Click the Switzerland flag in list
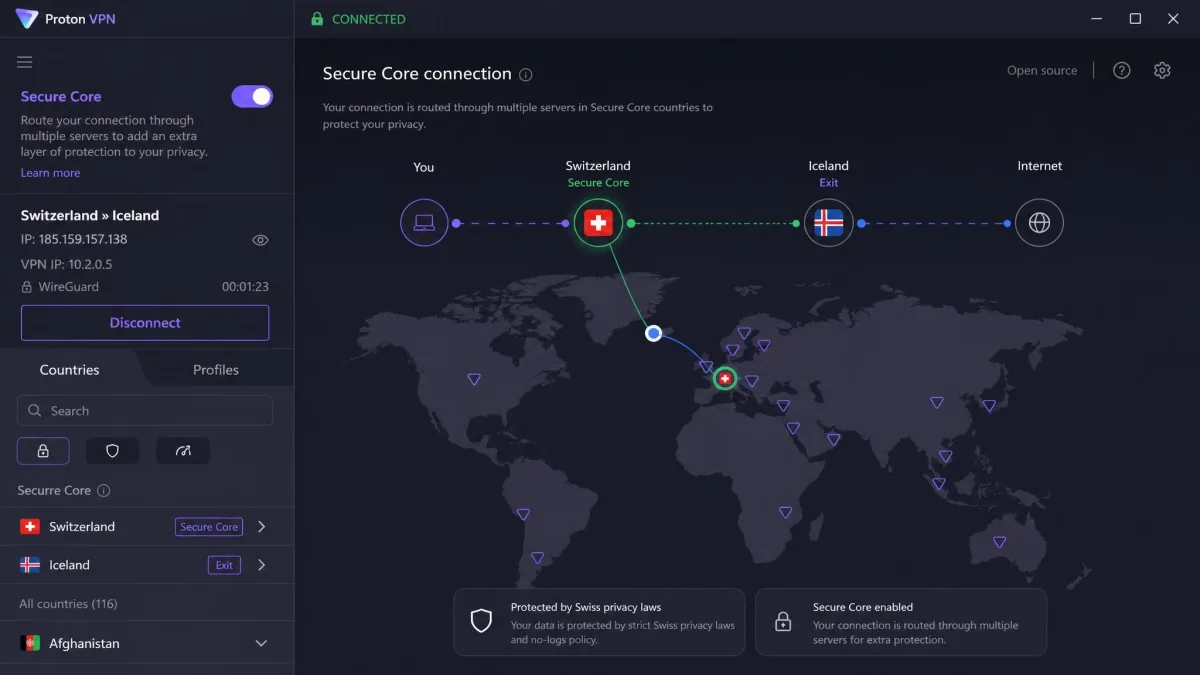The image size is (1200, 675). tap(30, 527)
